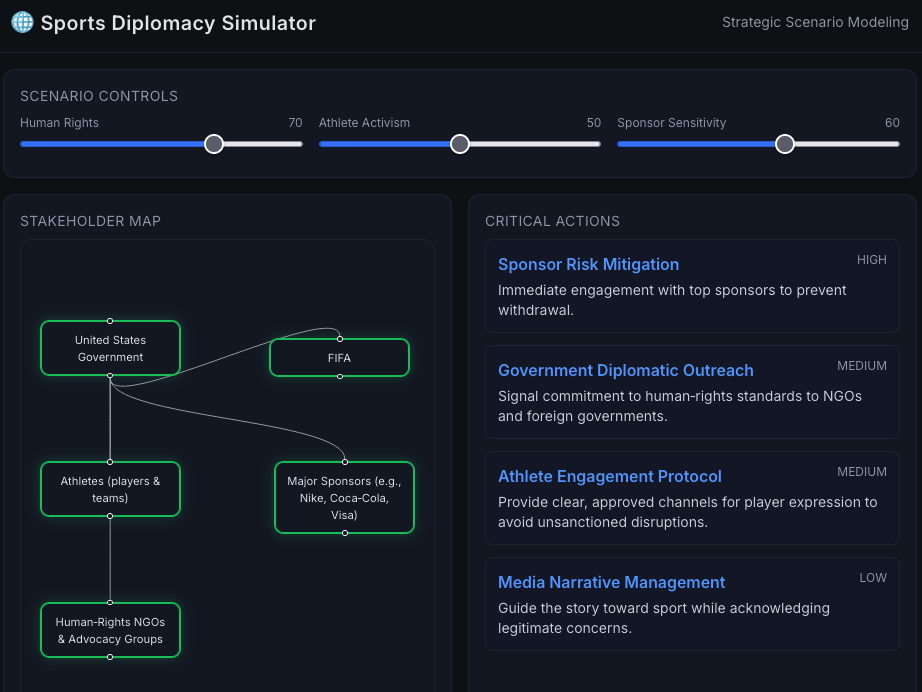Viewport: 922px width, 692px height.
Task: Click the STAKEHOLDER MAP heading
Action: point(91,221)
